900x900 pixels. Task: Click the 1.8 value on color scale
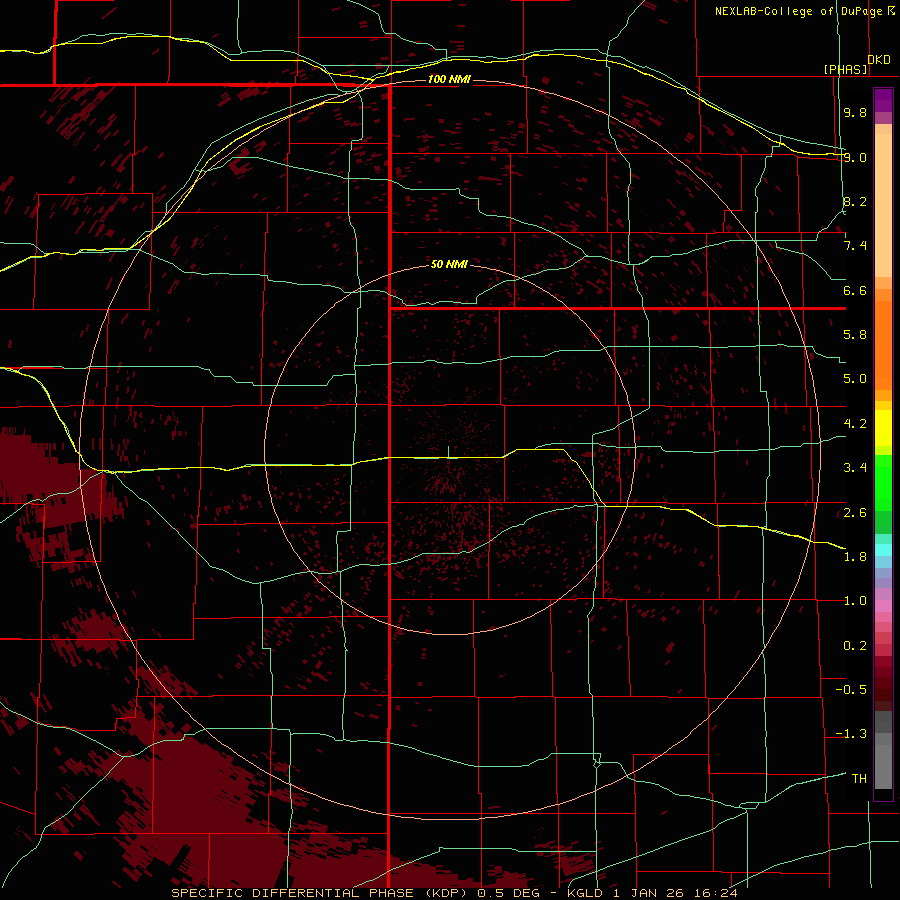point(855,557)
